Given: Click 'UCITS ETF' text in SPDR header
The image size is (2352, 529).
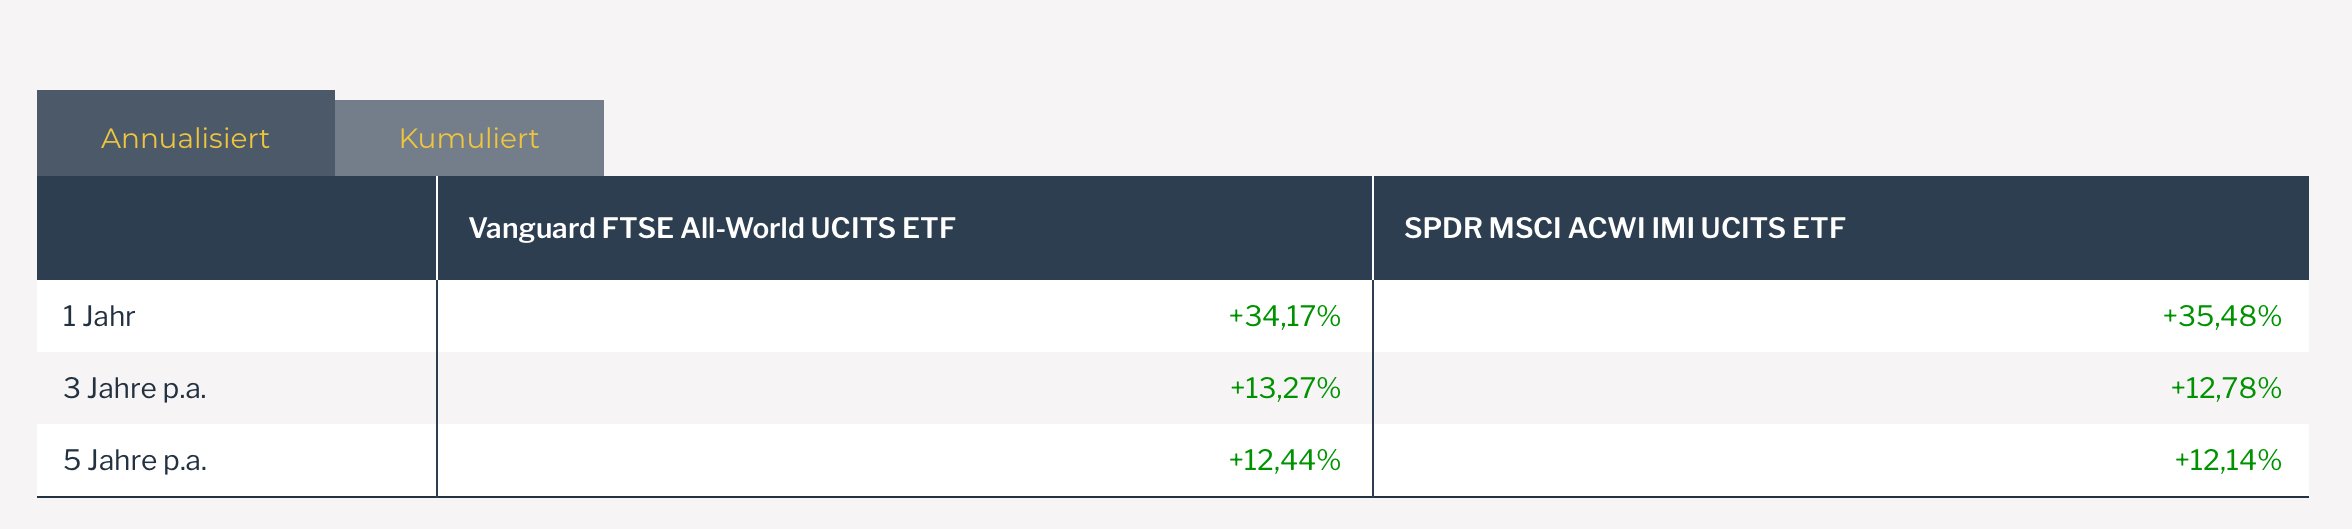Looking at the screenshot, I should coord(1772,228).
